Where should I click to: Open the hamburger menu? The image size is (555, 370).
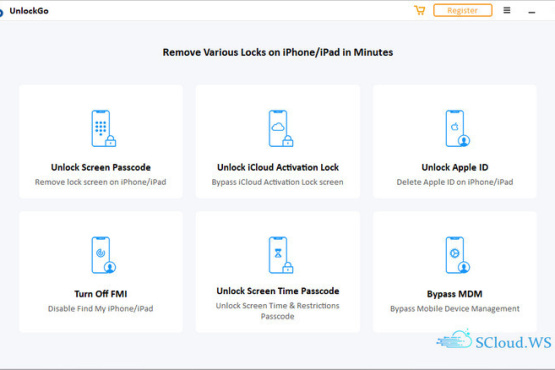tap(507, 10)
